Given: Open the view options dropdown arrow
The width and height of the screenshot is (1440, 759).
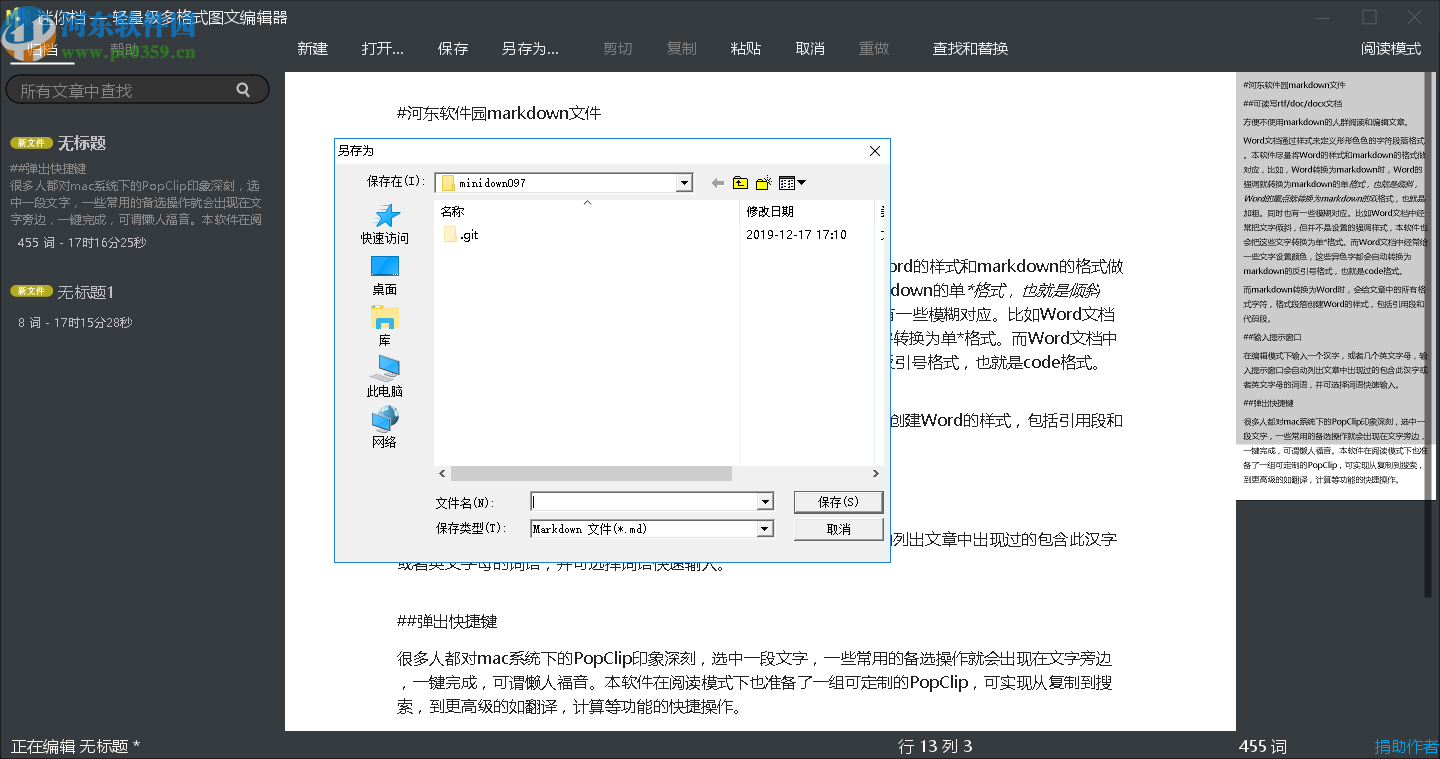Looking at the screenshot, I should tap(802, 182).
